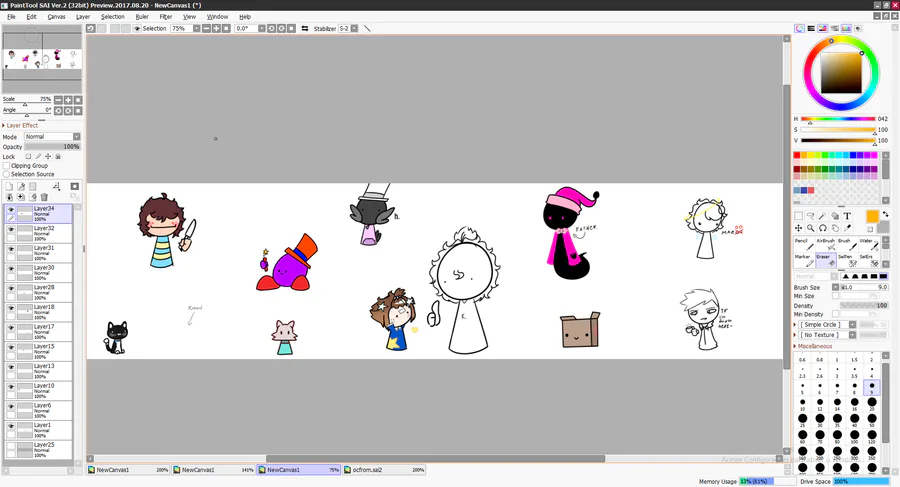The height and width of the screenshot is (487, 900).
Task: Hide Layer18 visibility eye
Action: click(11, 308)
